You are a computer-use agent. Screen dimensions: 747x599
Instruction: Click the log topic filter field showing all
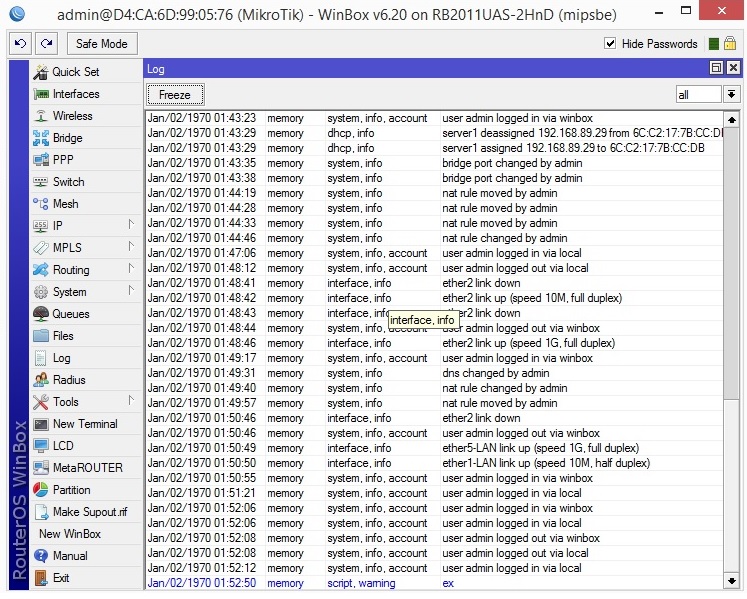click(x=698, y=94)
